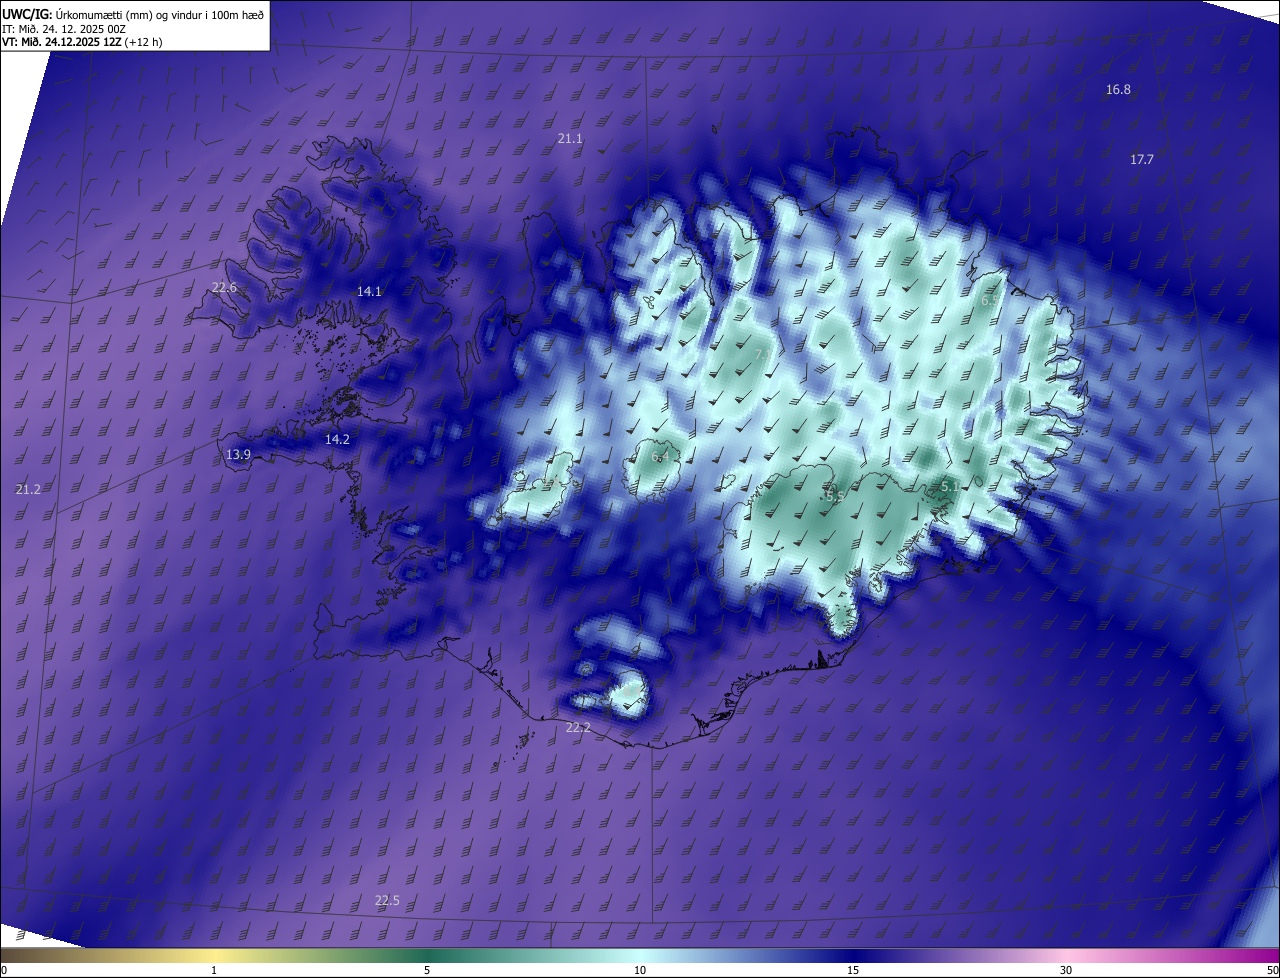Click the 7.1 value label

coord(763,355)
